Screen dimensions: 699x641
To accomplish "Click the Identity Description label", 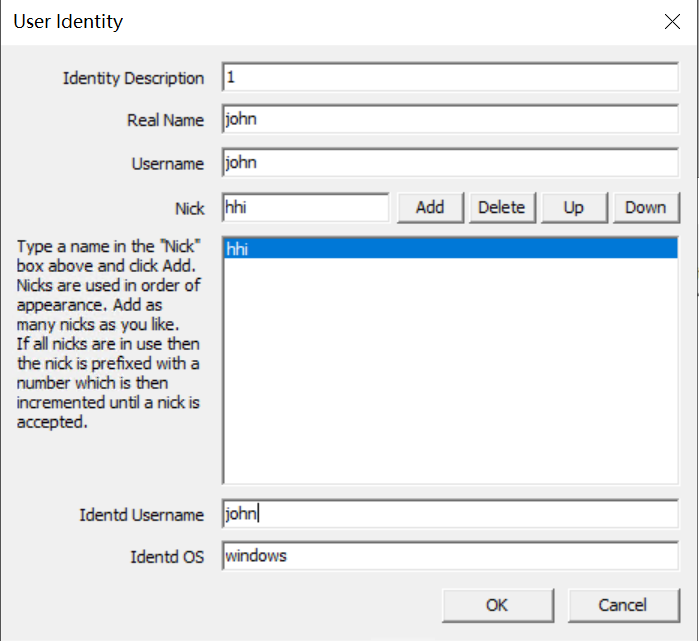I will point(133,78).
